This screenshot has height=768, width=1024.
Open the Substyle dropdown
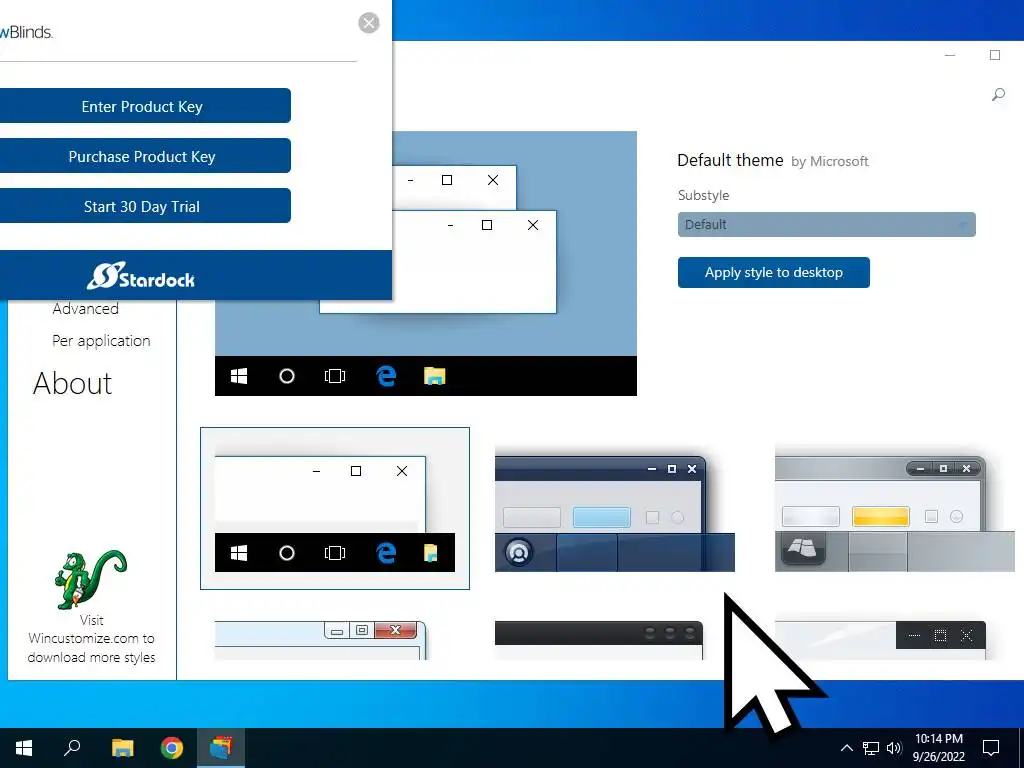pos(826,225)
